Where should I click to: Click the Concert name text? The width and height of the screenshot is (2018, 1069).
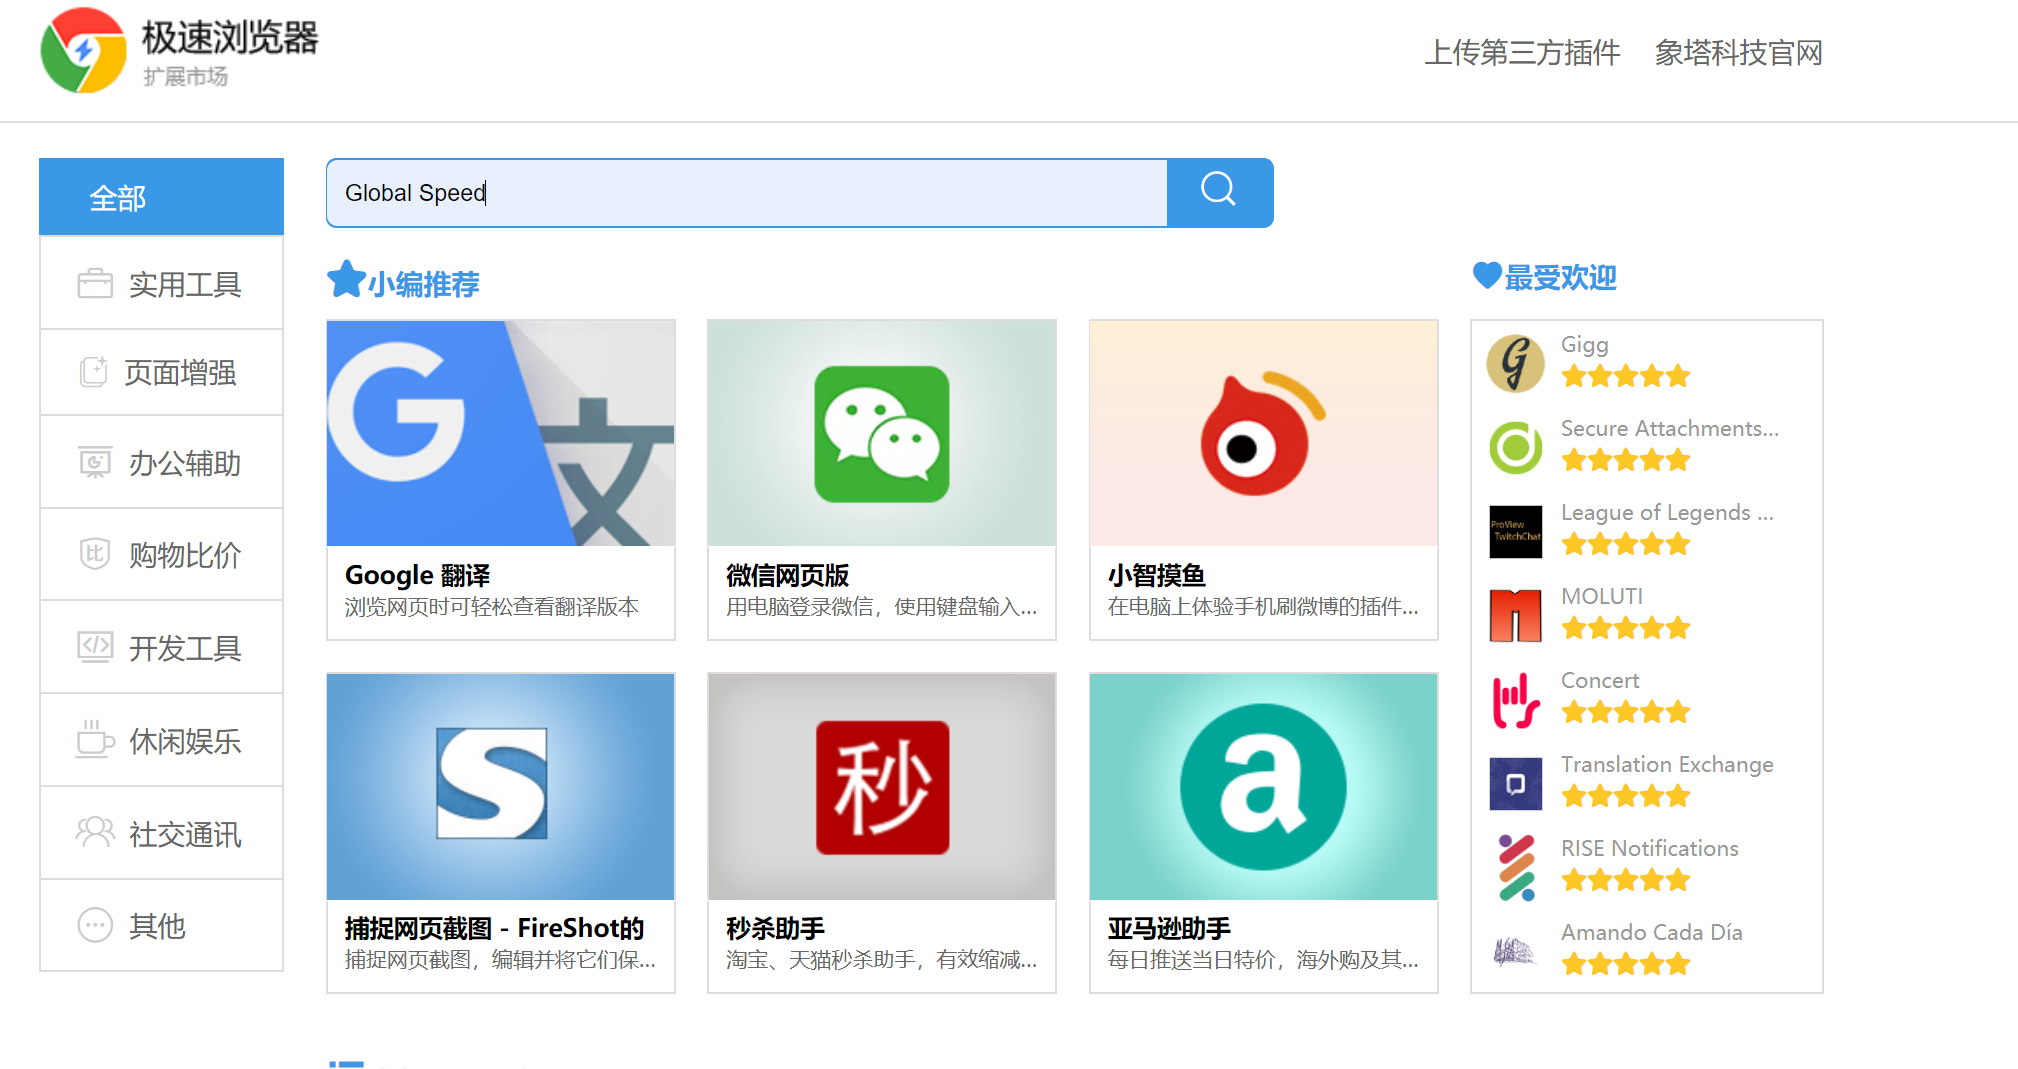click(x=1600, y=680)
